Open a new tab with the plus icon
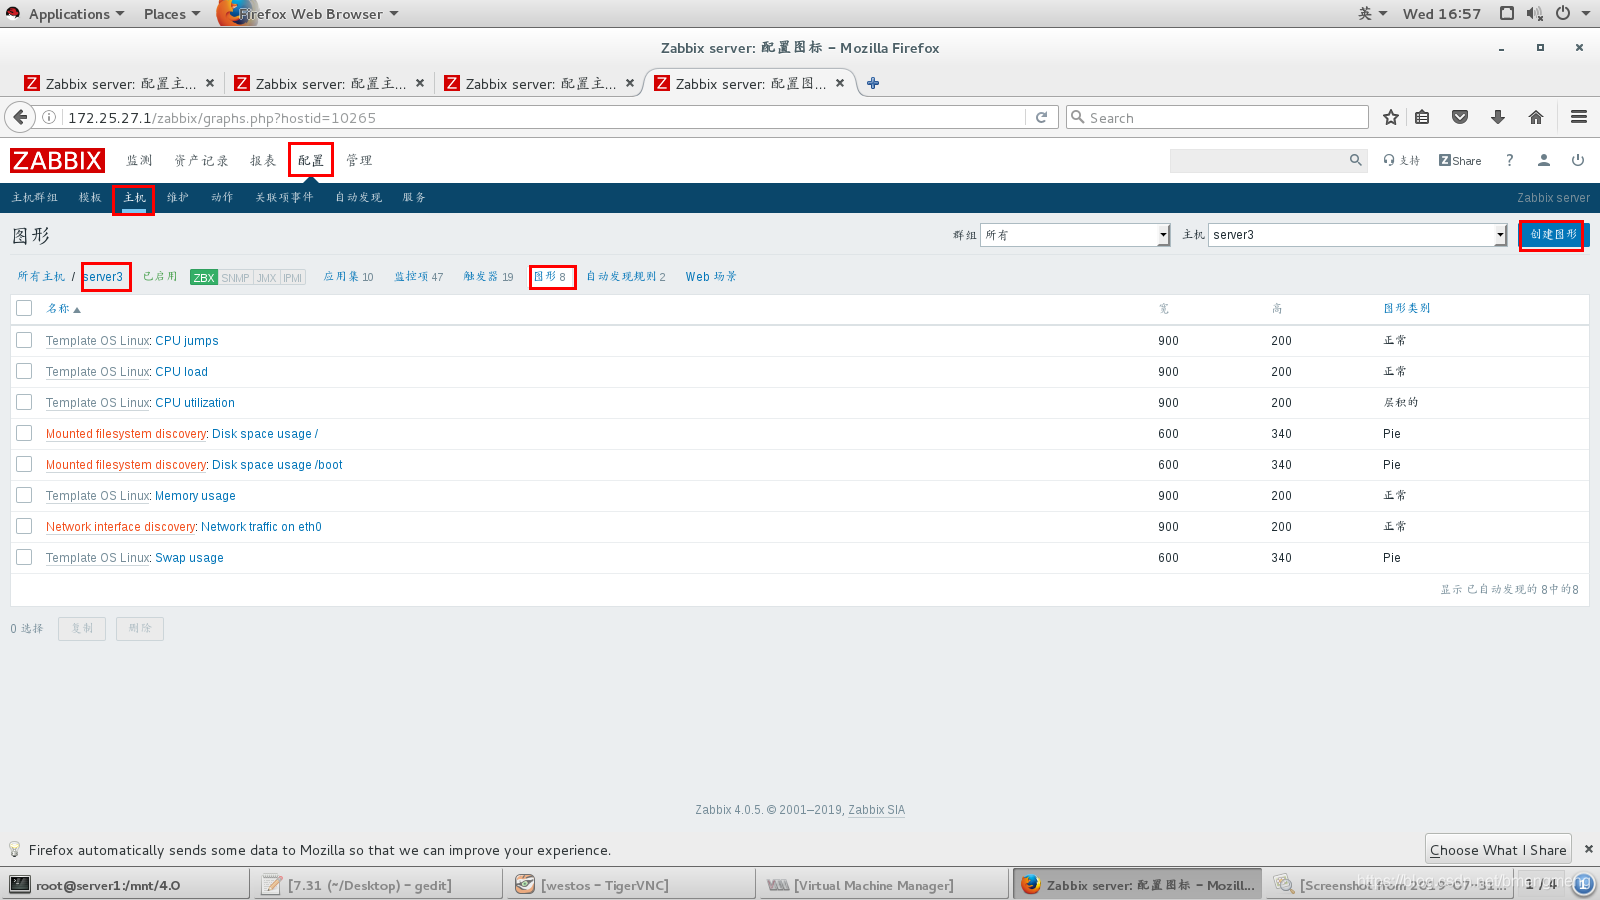Viewport: 1600px width, 900px height. [873, 83]
